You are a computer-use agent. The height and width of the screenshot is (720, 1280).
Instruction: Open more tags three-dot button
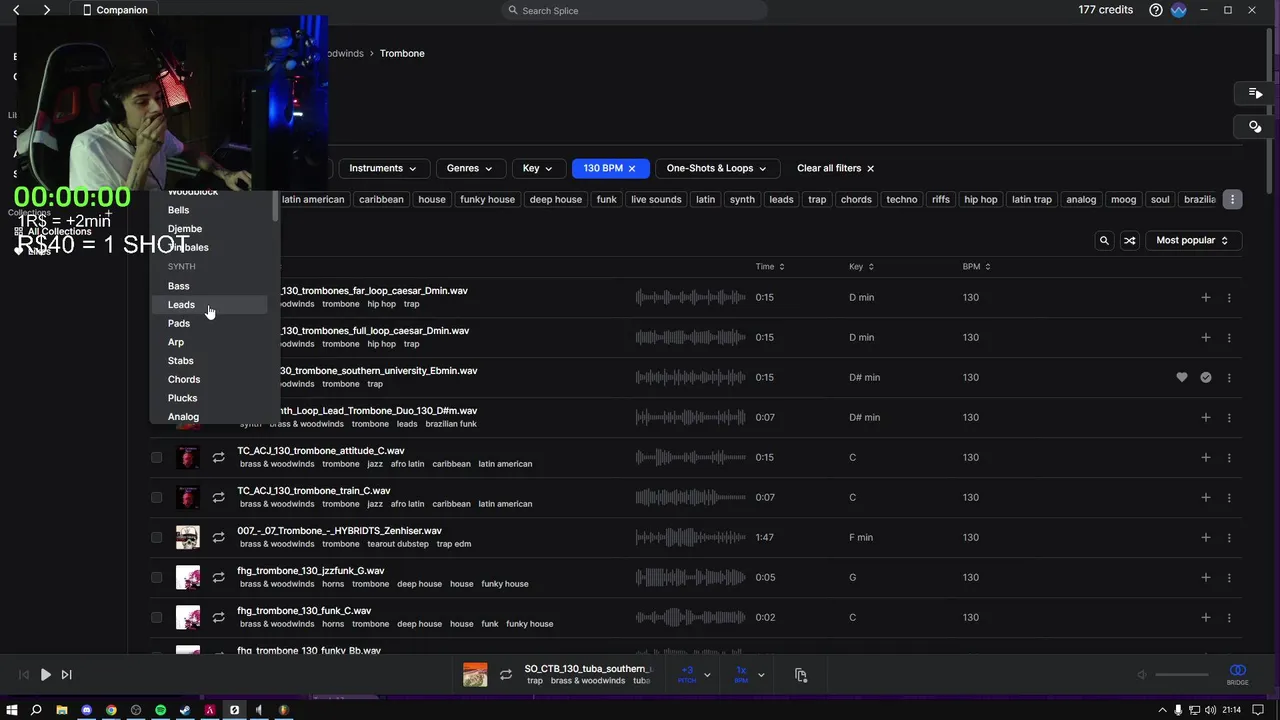coord(1232,199)
